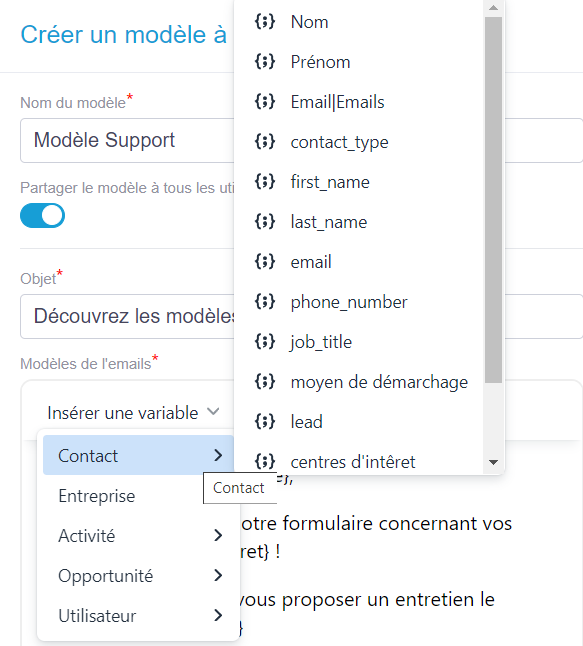
Task: Expand the Activité submenu arrow
Action: [218, 535]
